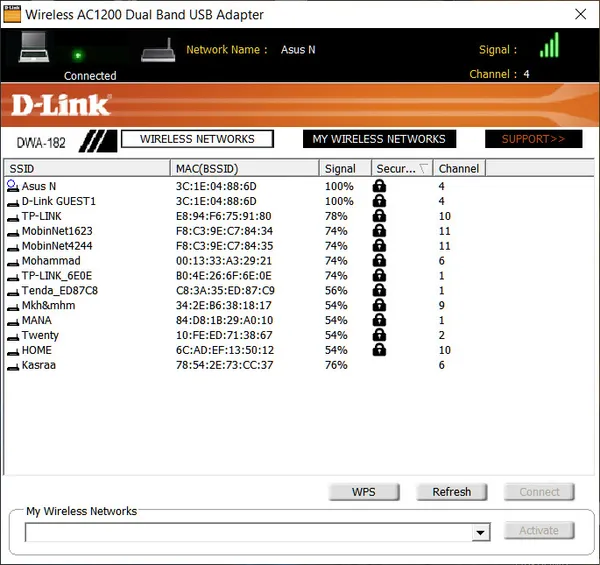Click MAC address 00:13:33:A3:29:21
Viewport: 600px width, 565px height.
pos(224,261)
